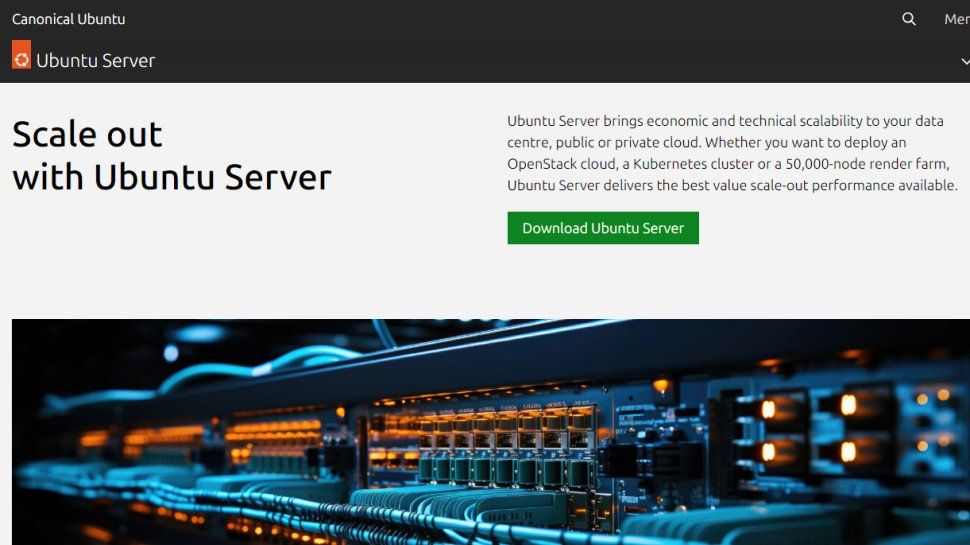
Task: Click the Ethernet port row in the photo
Action: tap(506, 433)
